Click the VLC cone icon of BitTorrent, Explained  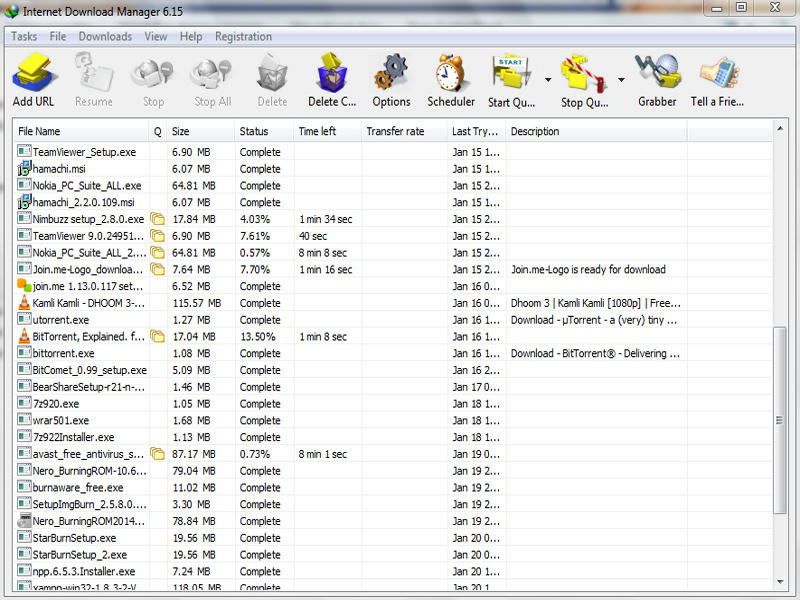pyautogui.click(x=24, y=336)
